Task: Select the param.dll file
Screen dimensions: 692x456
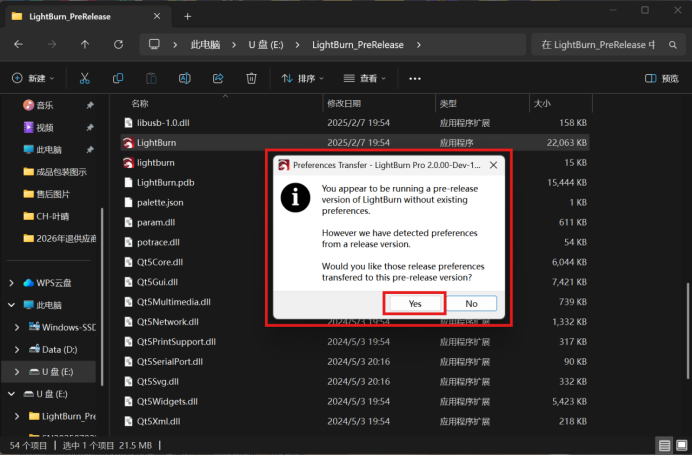Action: [x=155, y=222]
